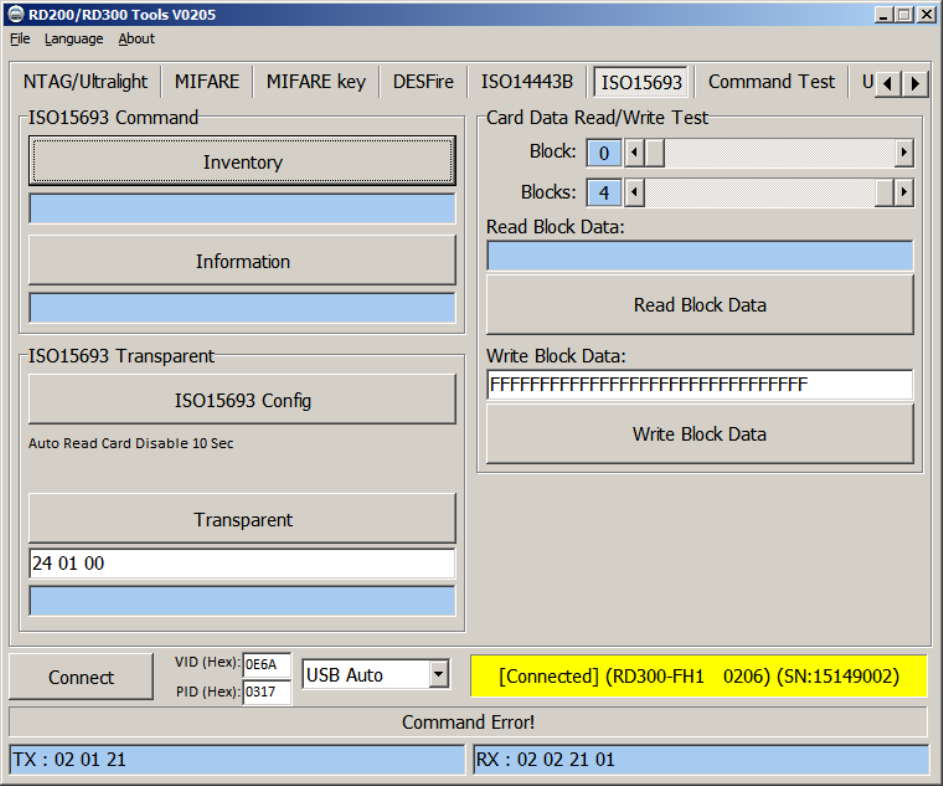
Task: Click the VID (Hex) field 0E6A
Action: point(266,665)
